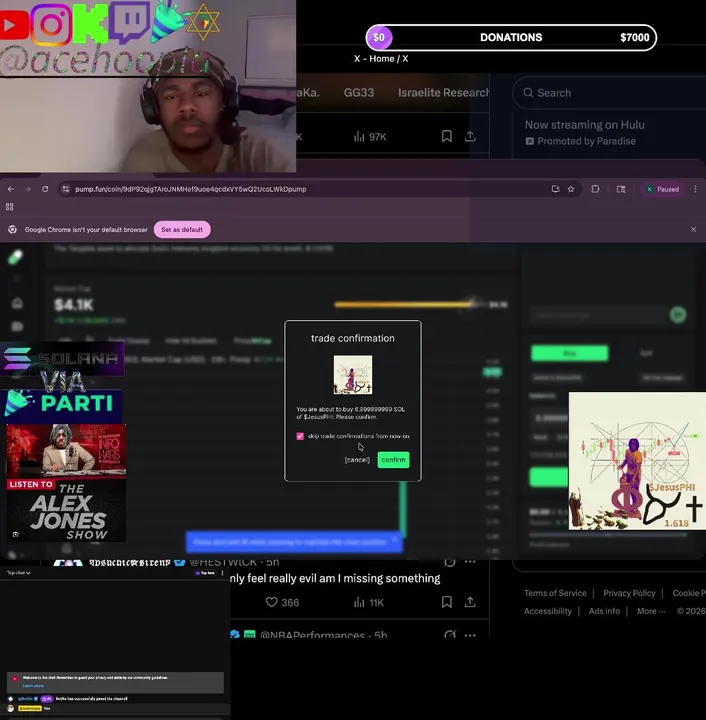Dismiss the default browser infobar
The height and width of the screenshot is (720, 706).
coord(693,230)
